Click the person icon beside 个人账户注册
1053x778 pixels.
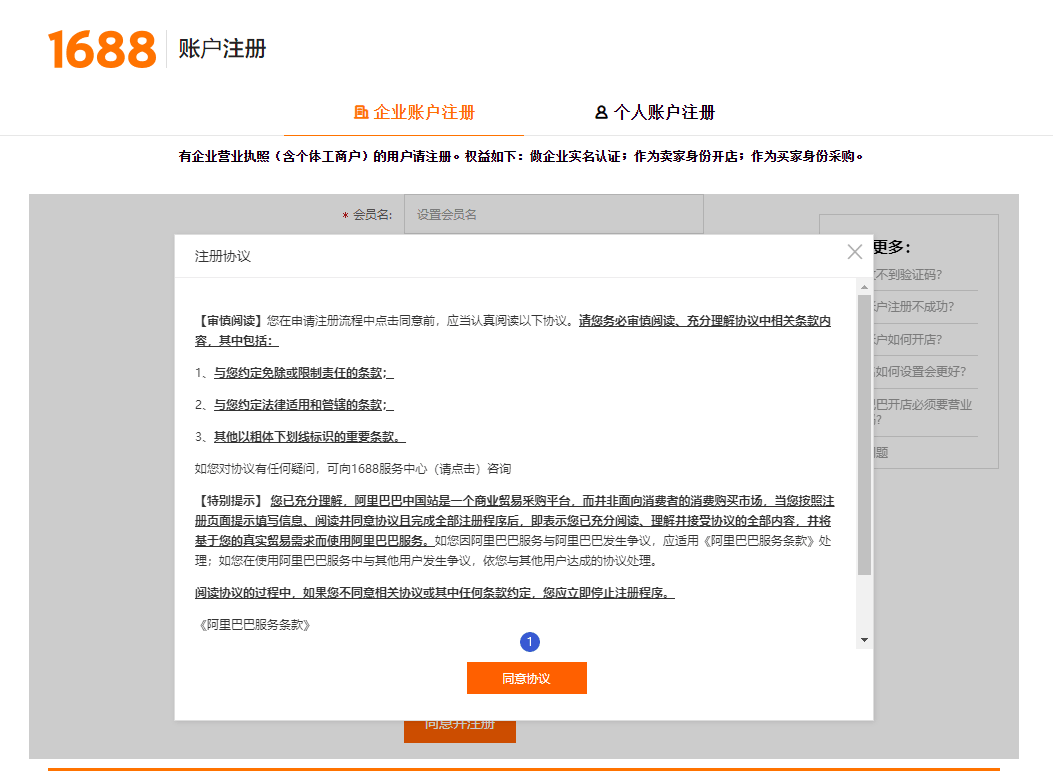(601, 113)
